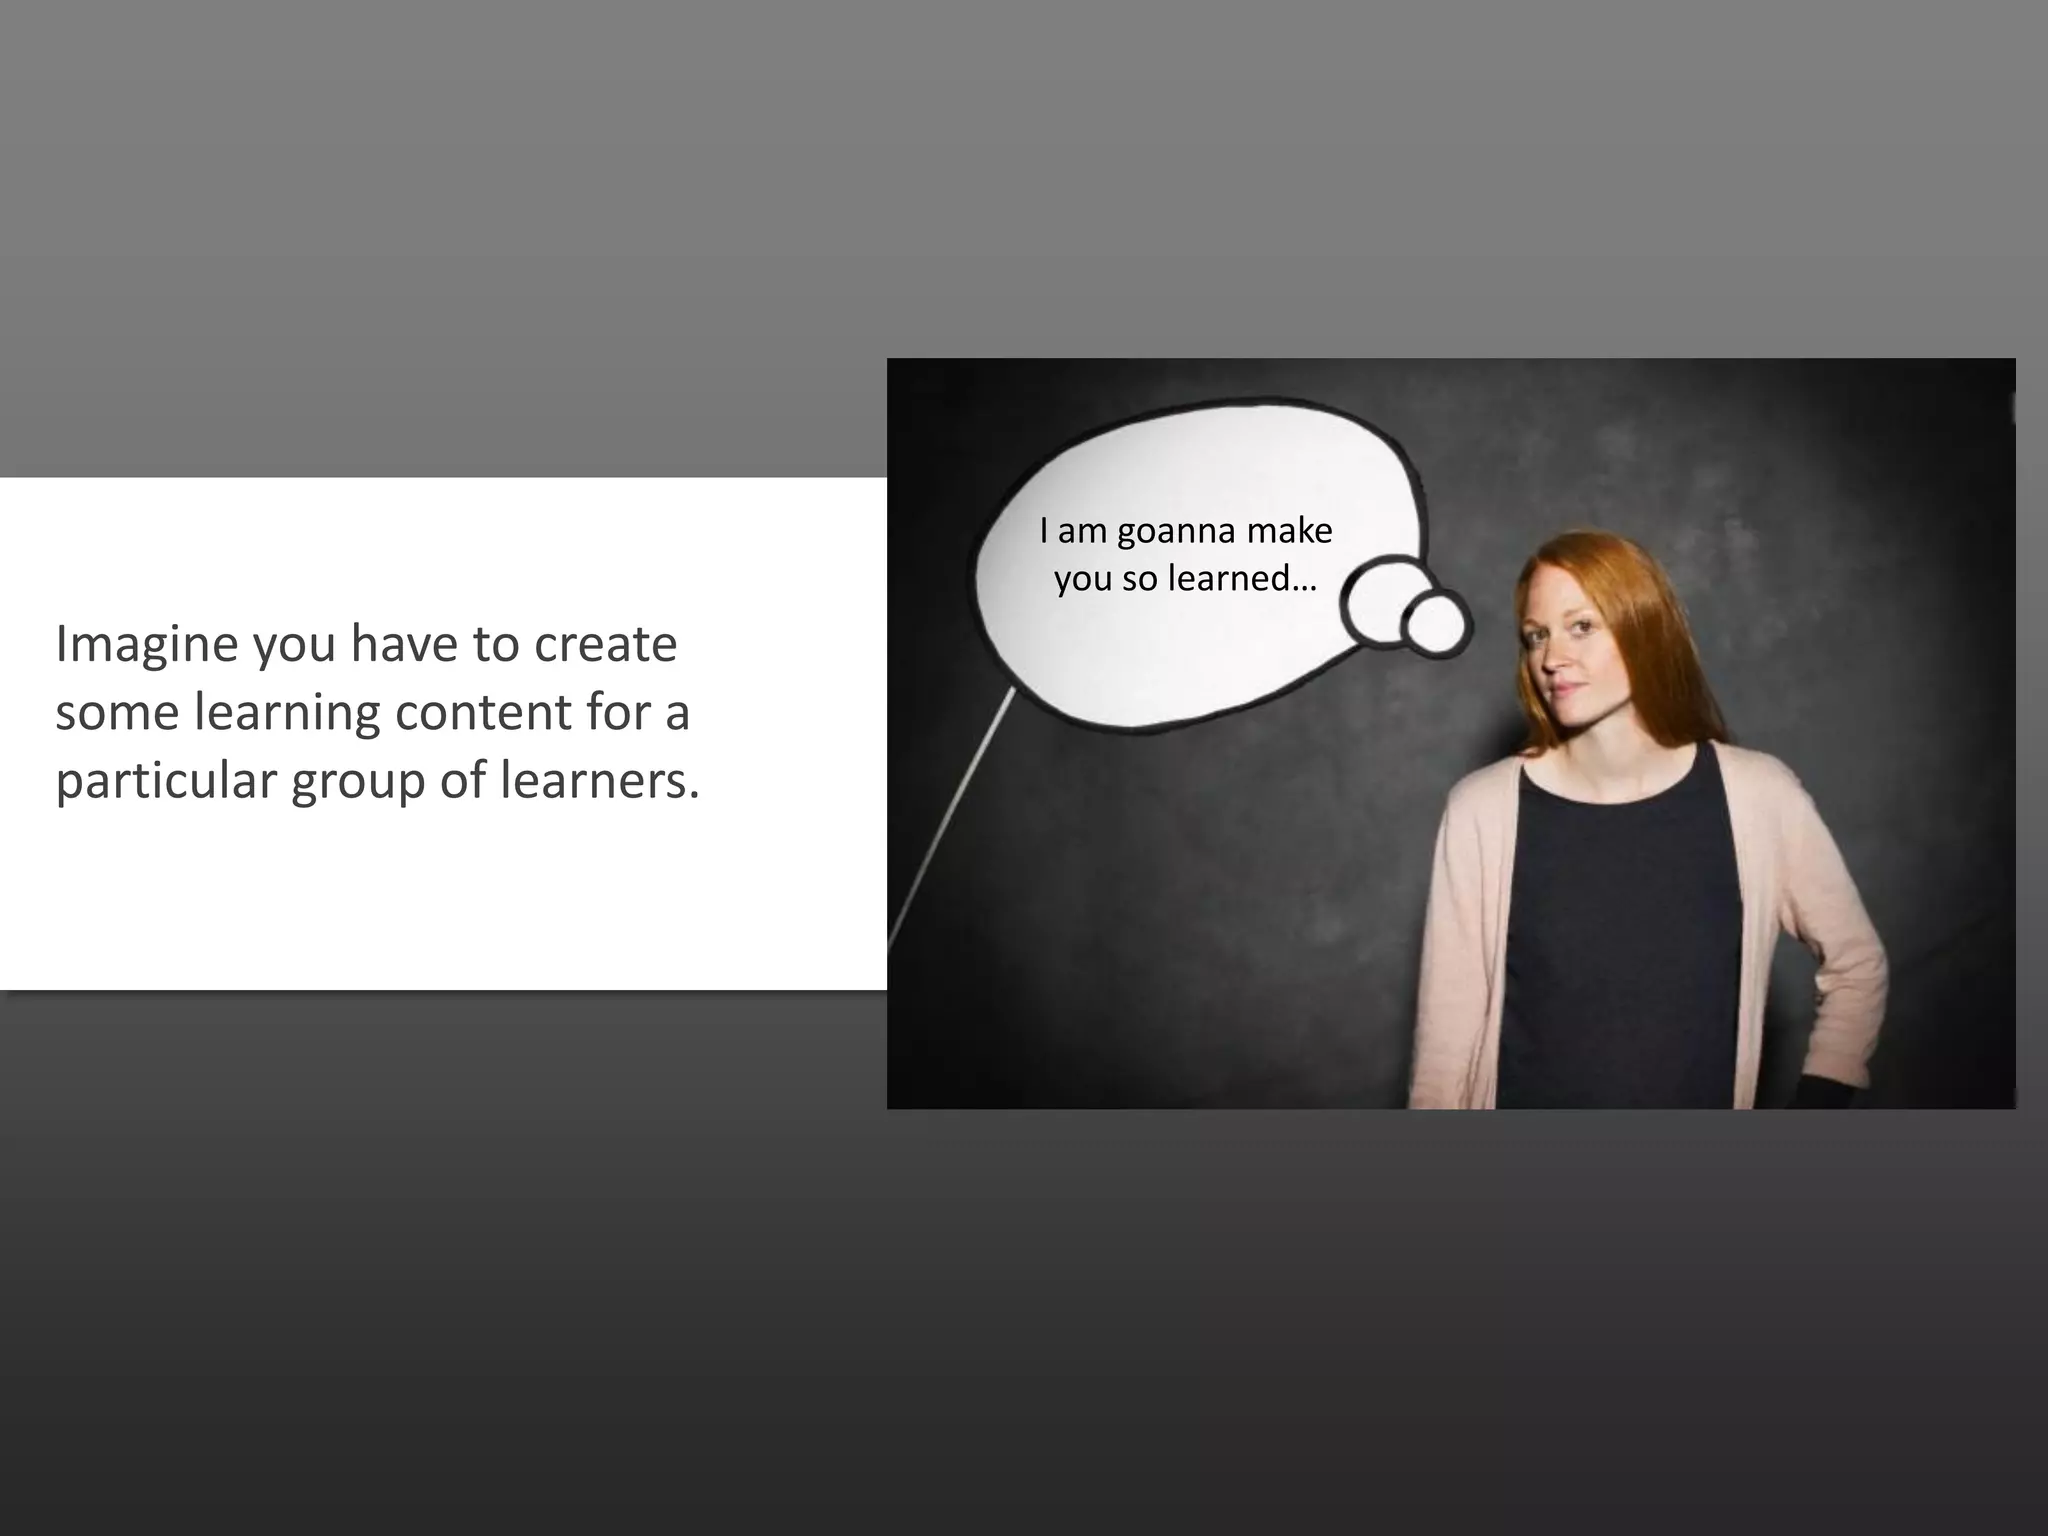Click the word 'learners.' in the text box

tap(600, 780)
